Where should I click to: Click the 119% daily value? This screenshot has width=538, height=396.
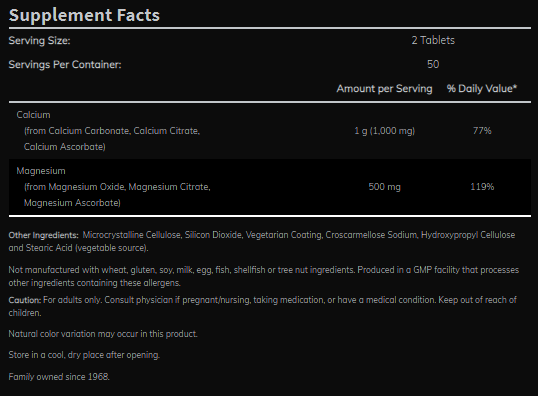[482, 187]
